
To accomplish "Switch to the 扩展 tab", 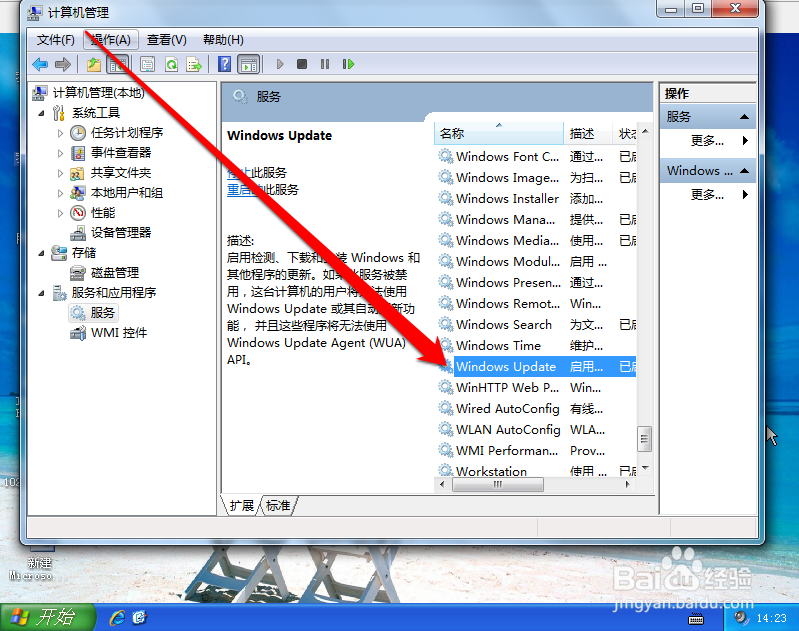I will [x=241, y=506].
